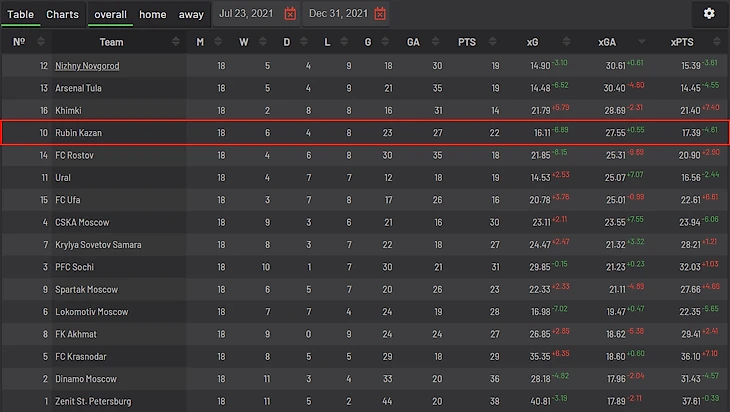Screen dimensions: 730x412
Task: Open the Zenit St. Petersburg team link
Action: click(x=96, y=401)
